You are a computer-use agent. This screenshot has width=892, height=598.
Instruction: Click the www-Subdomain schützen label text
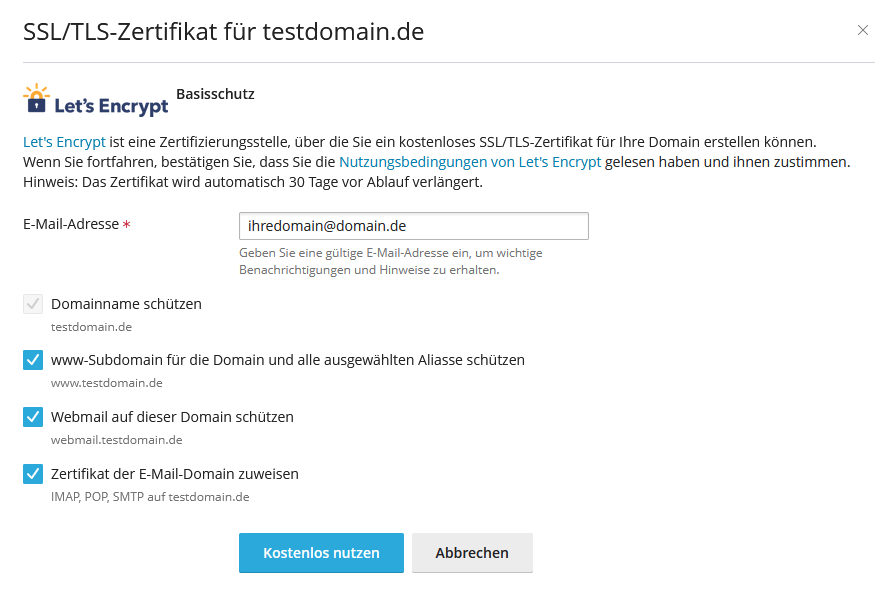pyautogui.click(x=288, y=360)
